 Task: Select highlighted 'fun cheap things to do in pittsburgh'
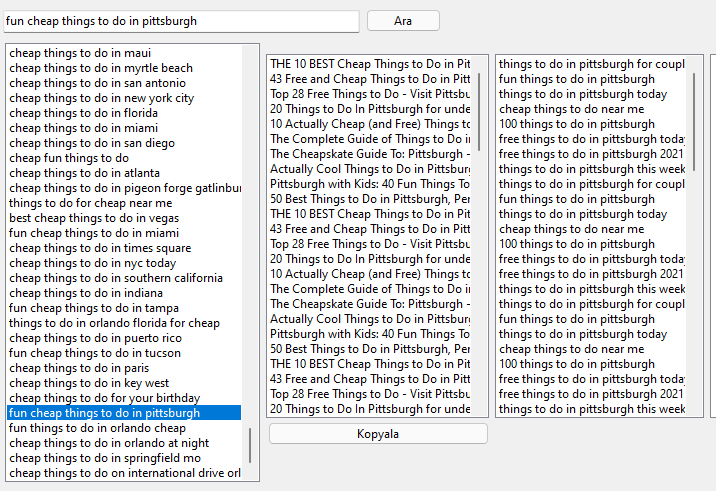point(124,413)
